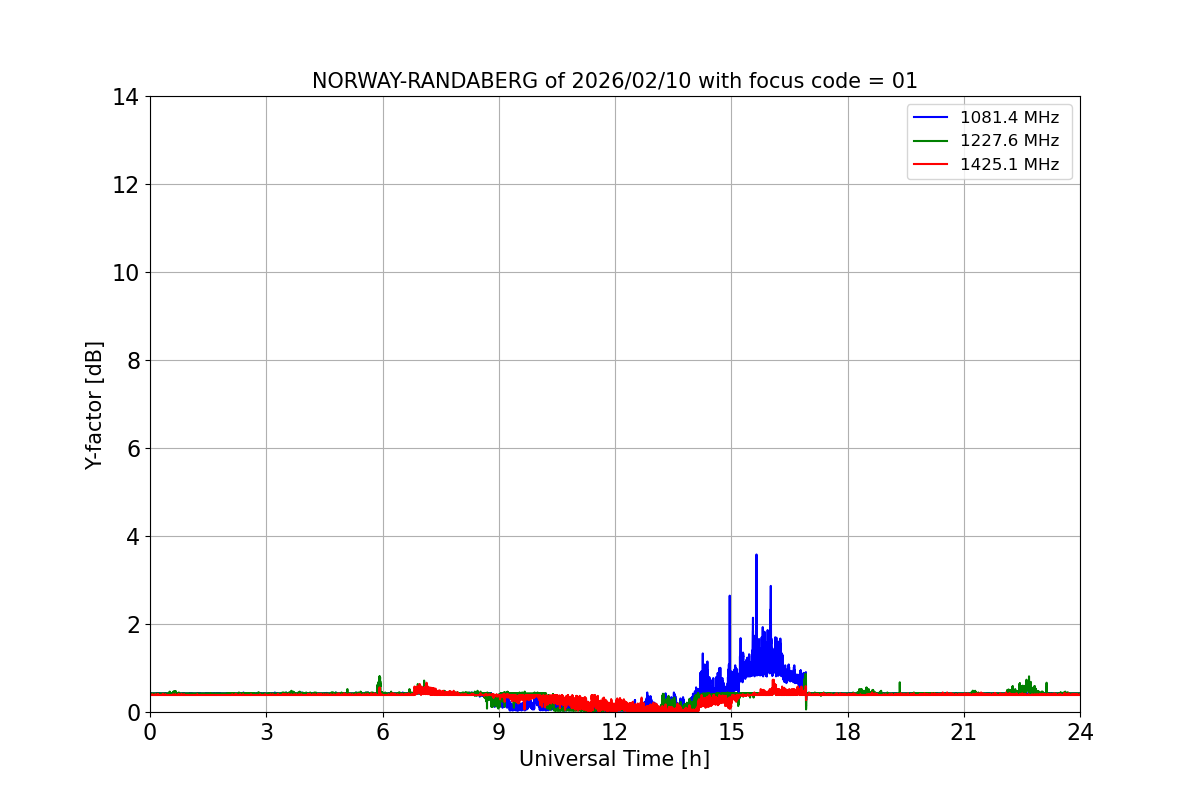Click x-axis tick label 3
1200x800 pixels.
click(266, 732)
